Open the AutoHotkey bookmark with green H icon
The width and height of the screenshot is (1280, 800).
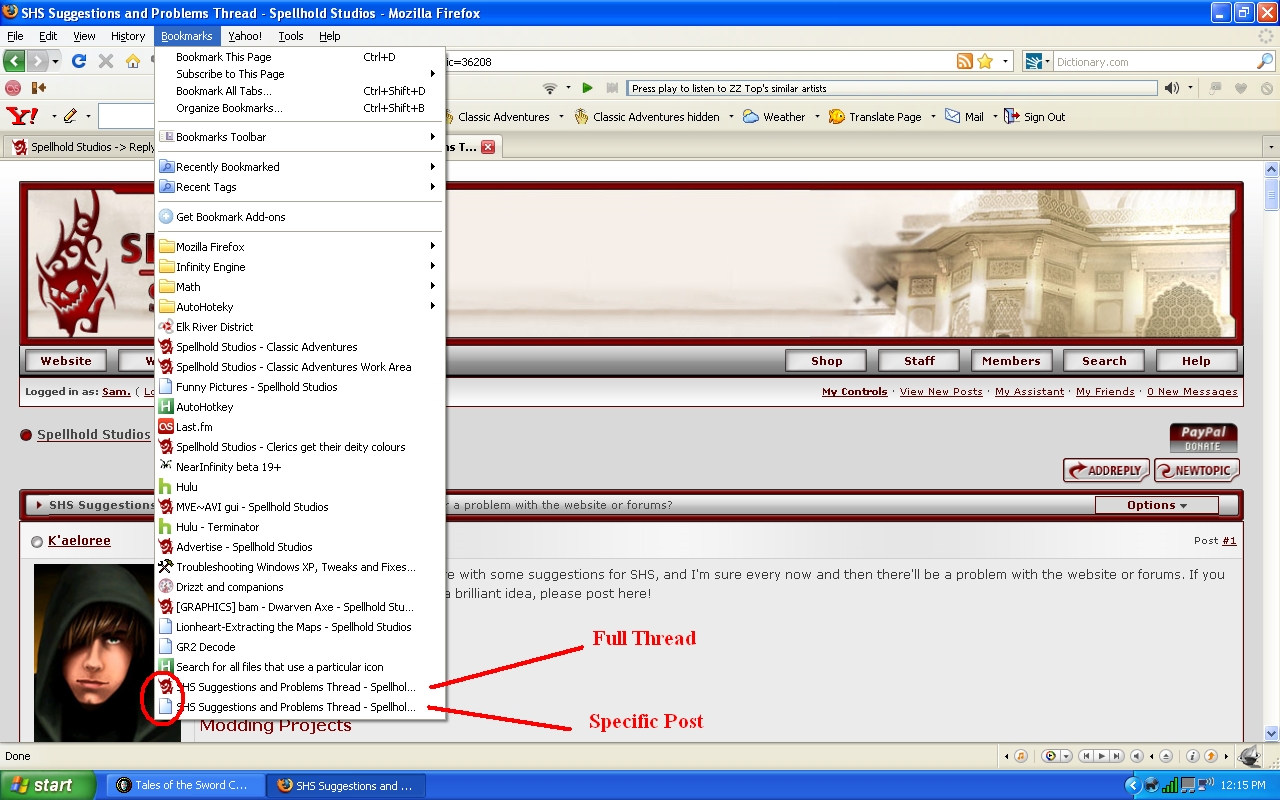point(300,407)
